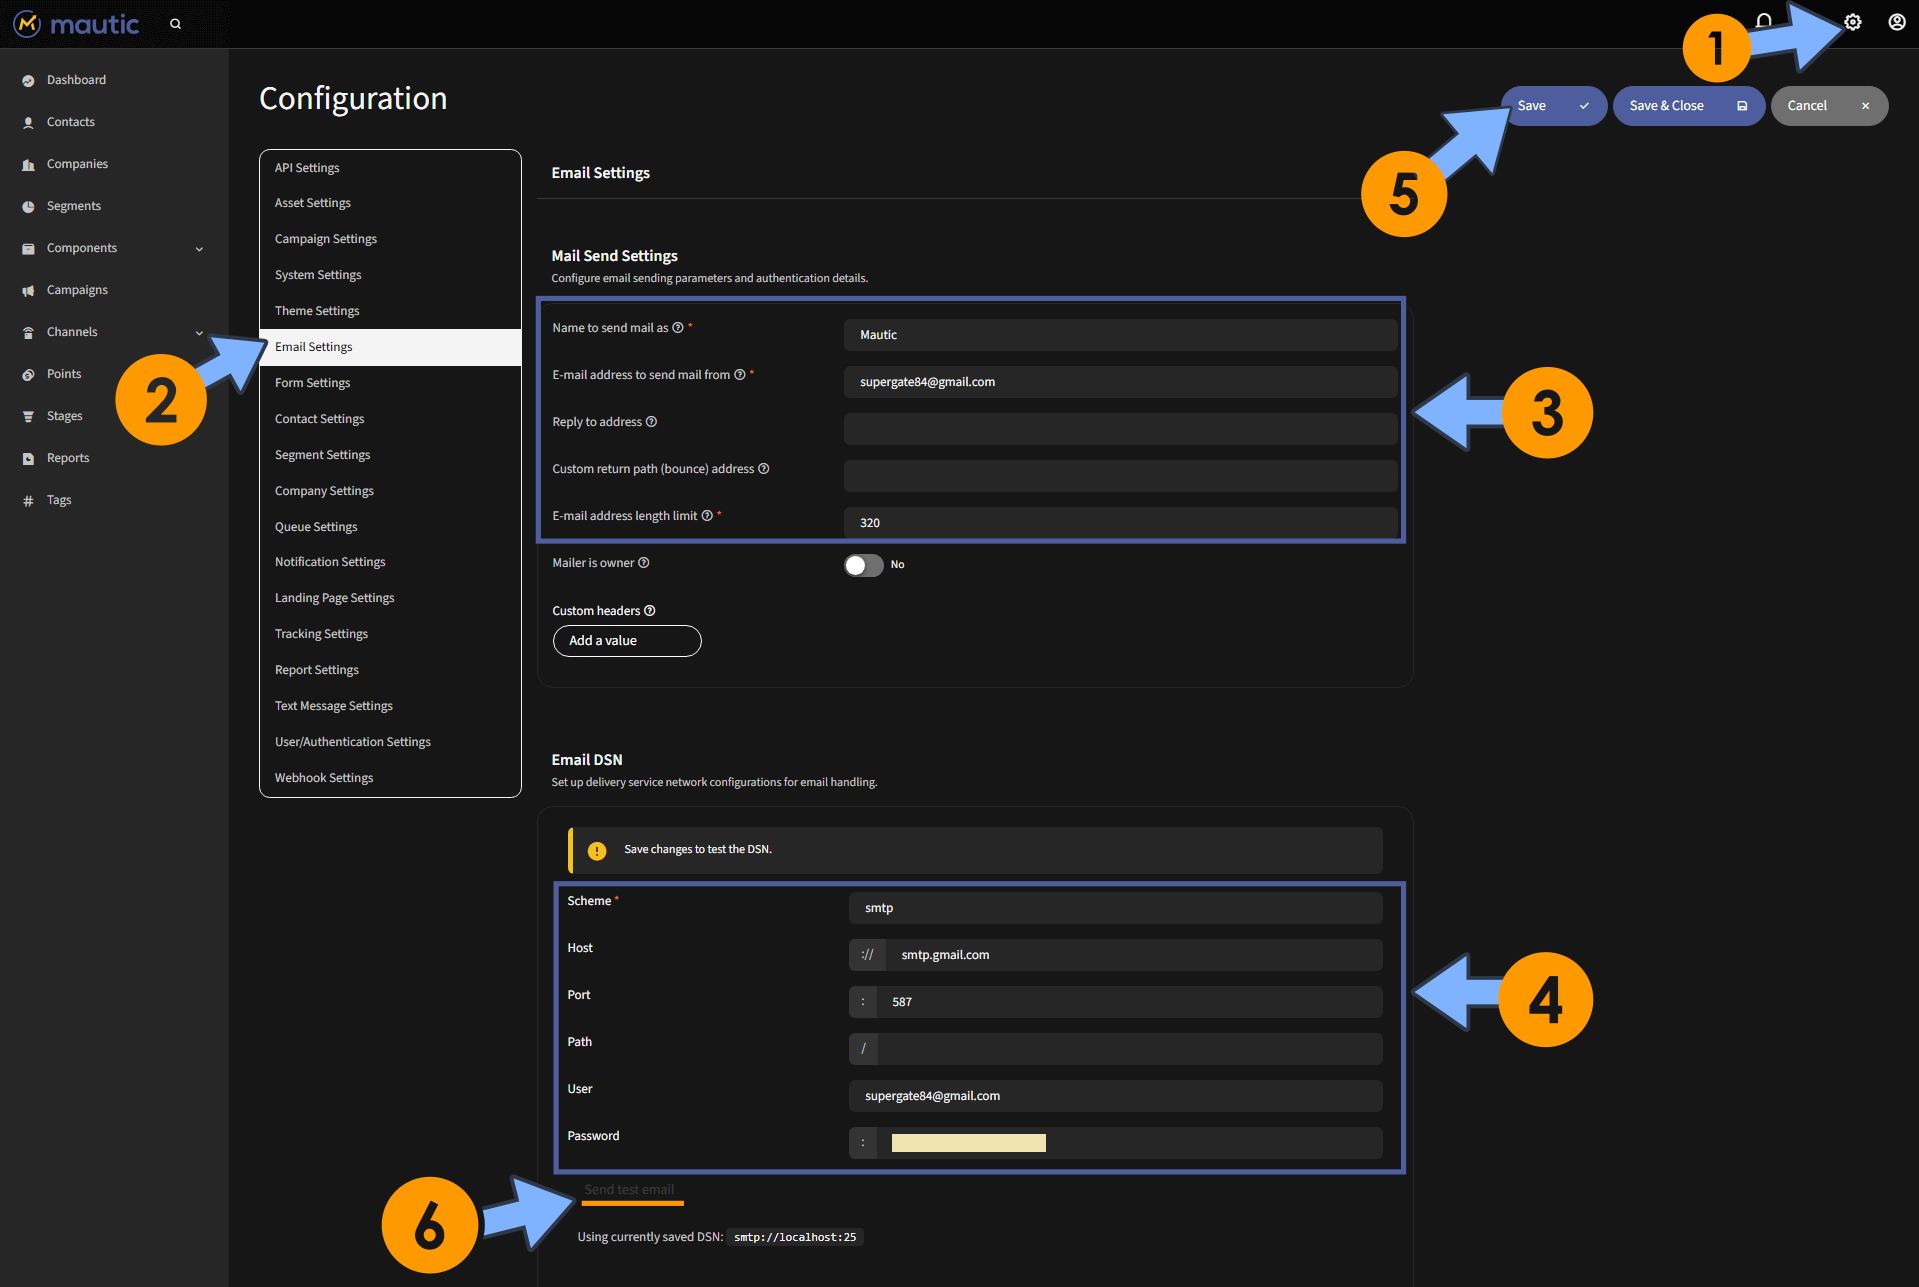Cancel configuration changes
This screenshot has height=1287, width=1919.
(1829, 106)
